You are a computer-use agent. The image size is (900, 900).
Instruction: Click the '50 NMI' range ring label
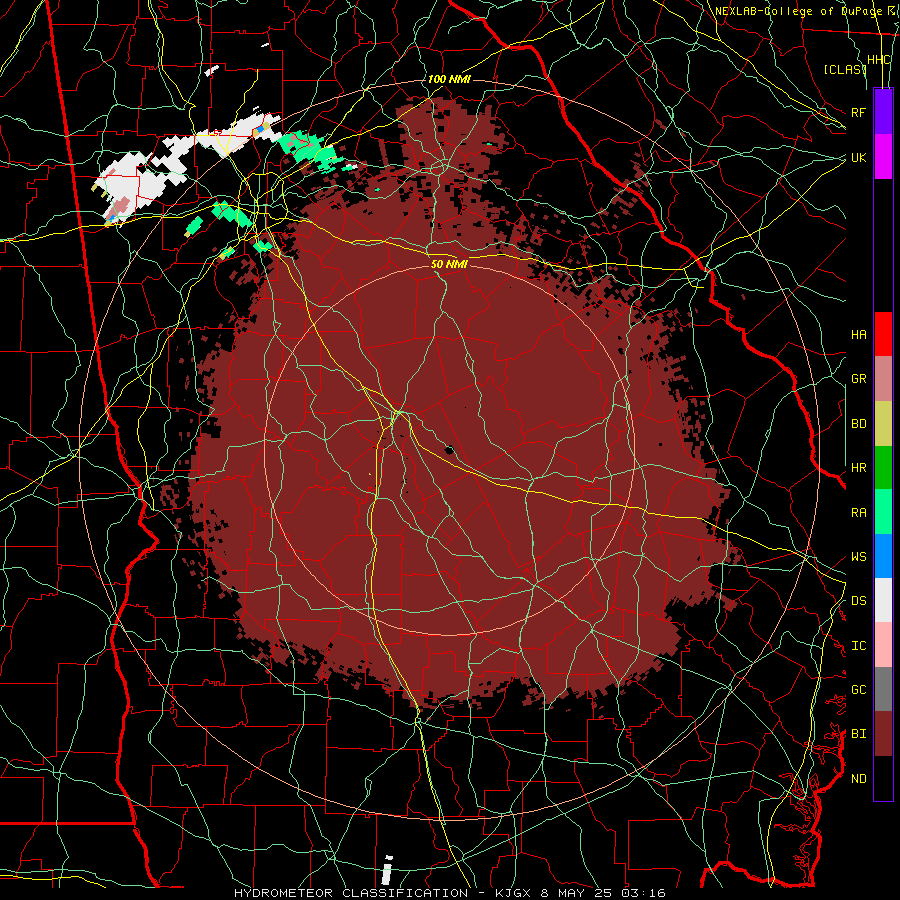click(449, 264)
